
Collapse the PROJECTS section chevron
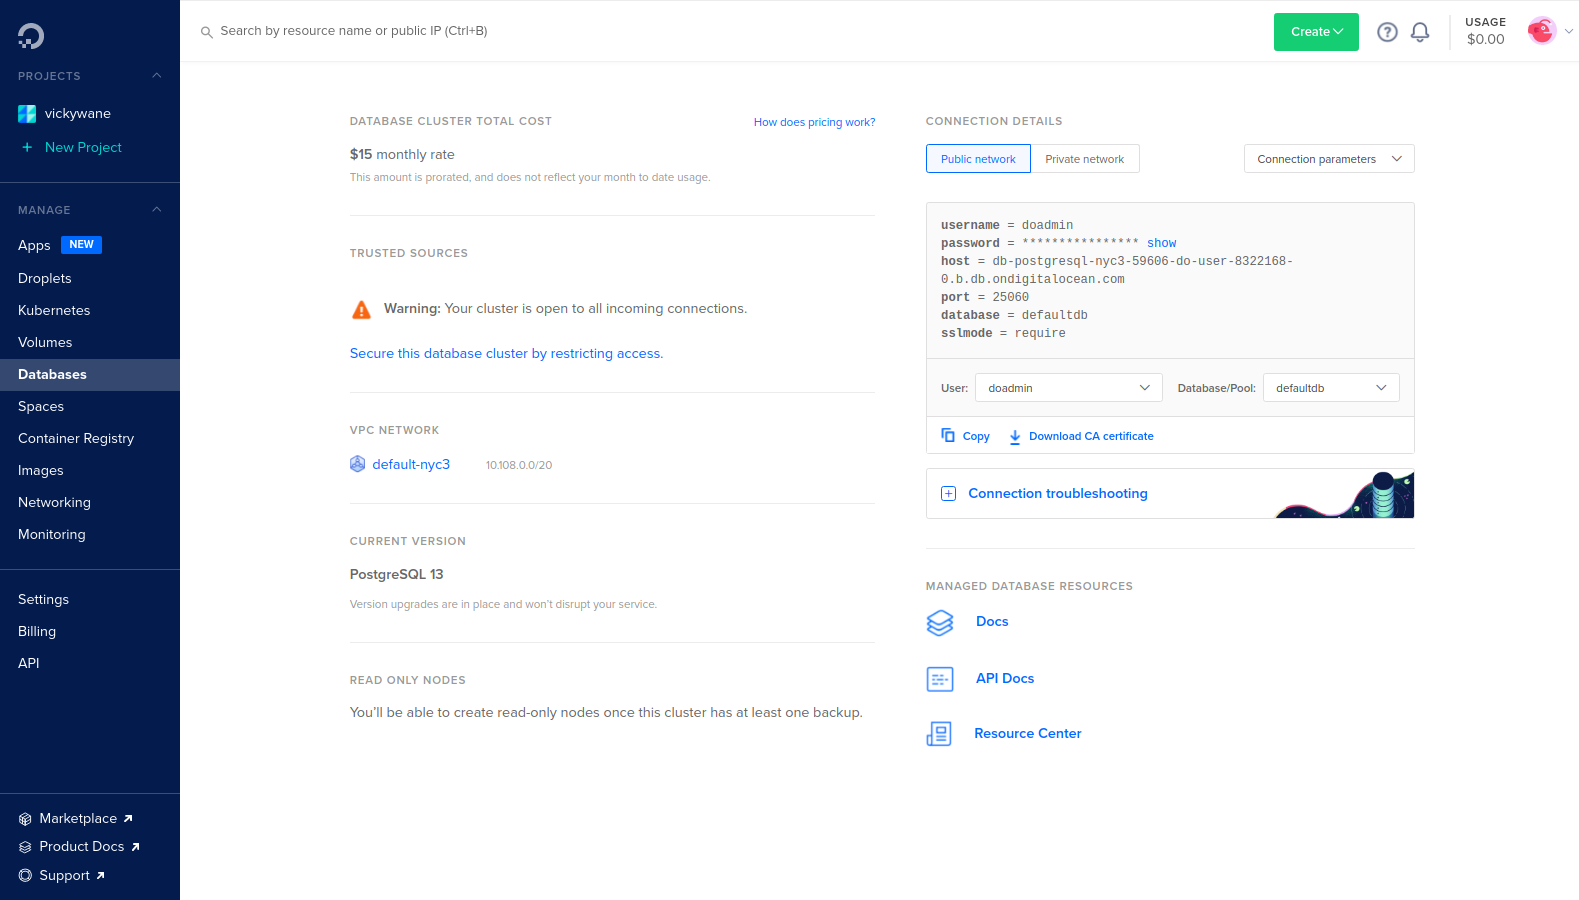pyautogui.click(x=156, y=76)
